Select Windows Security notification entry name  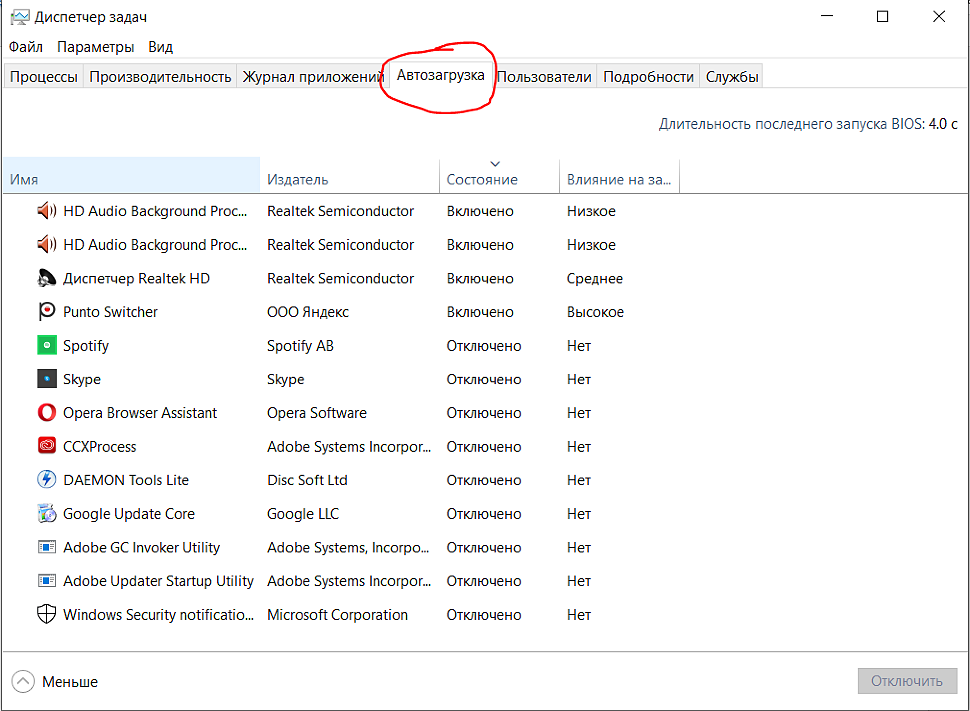[158, 614]
